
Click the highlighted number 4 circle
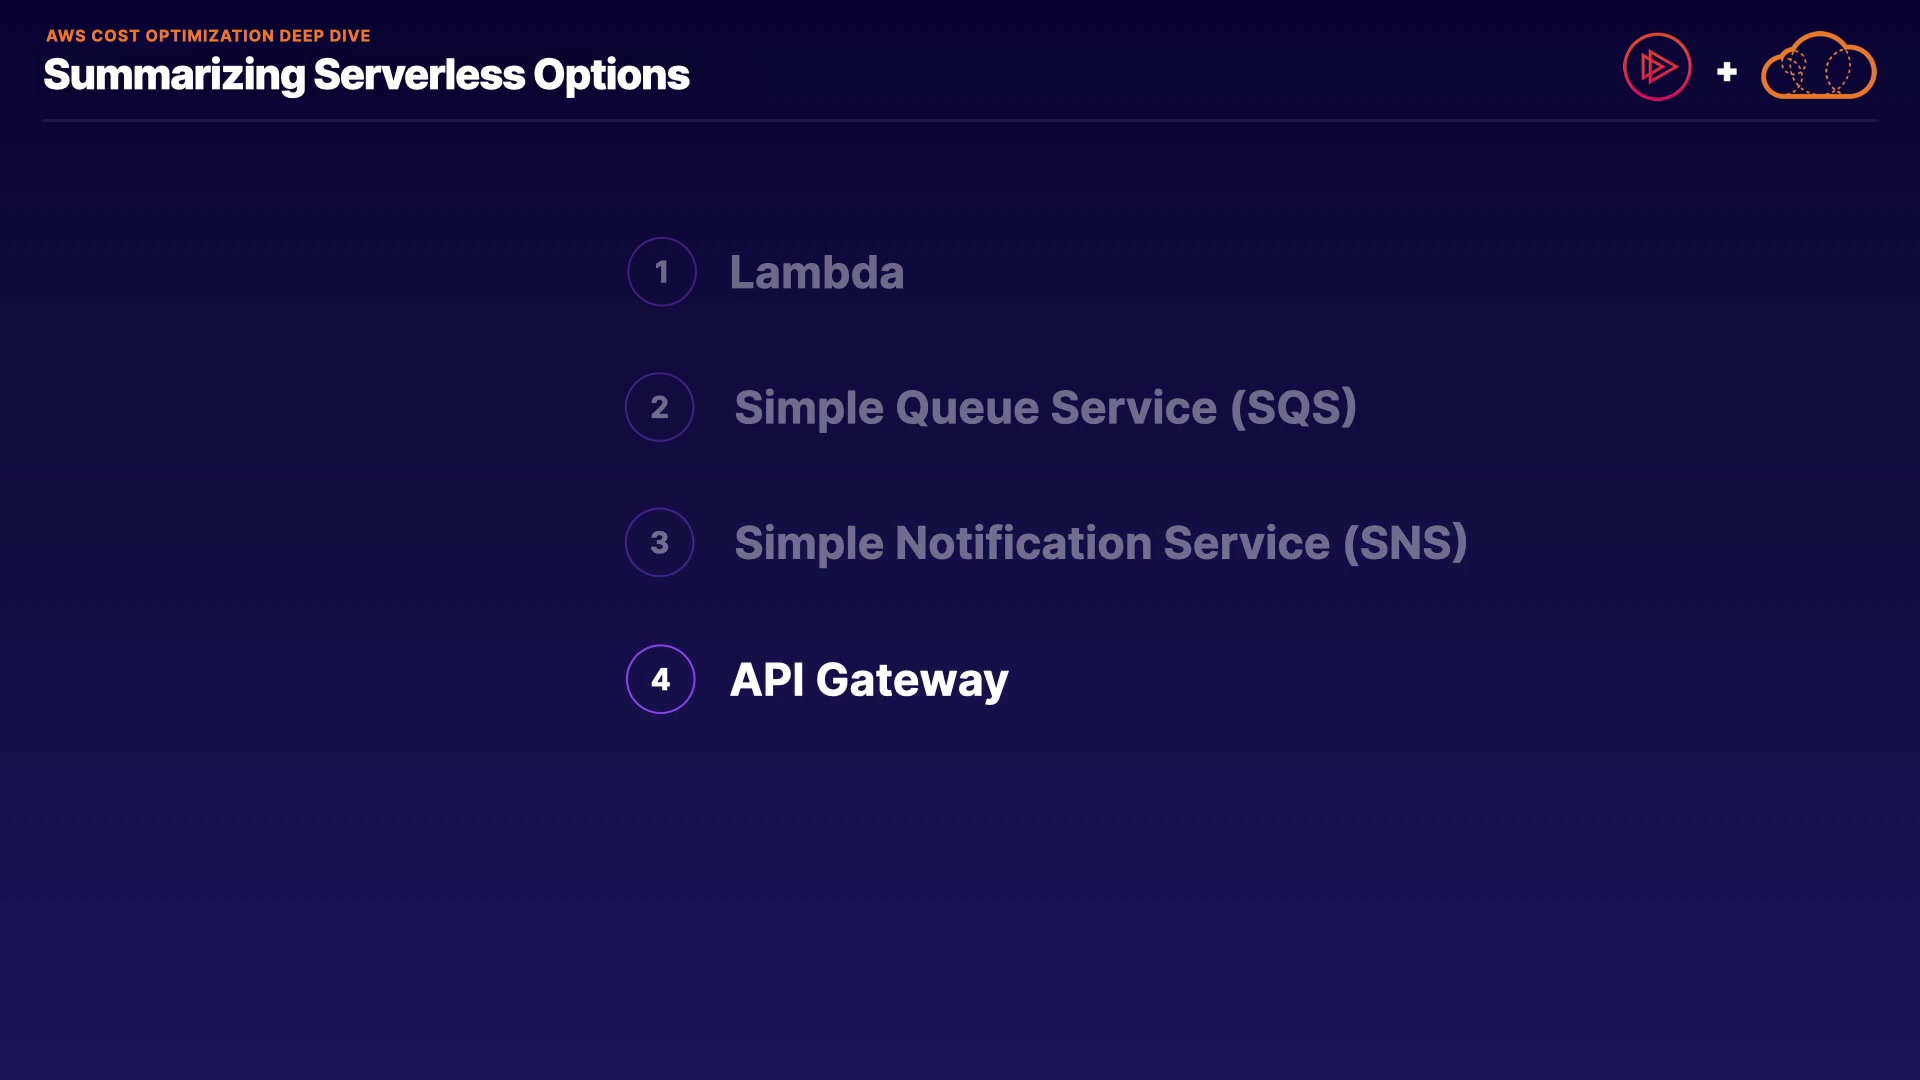[660, 679]
